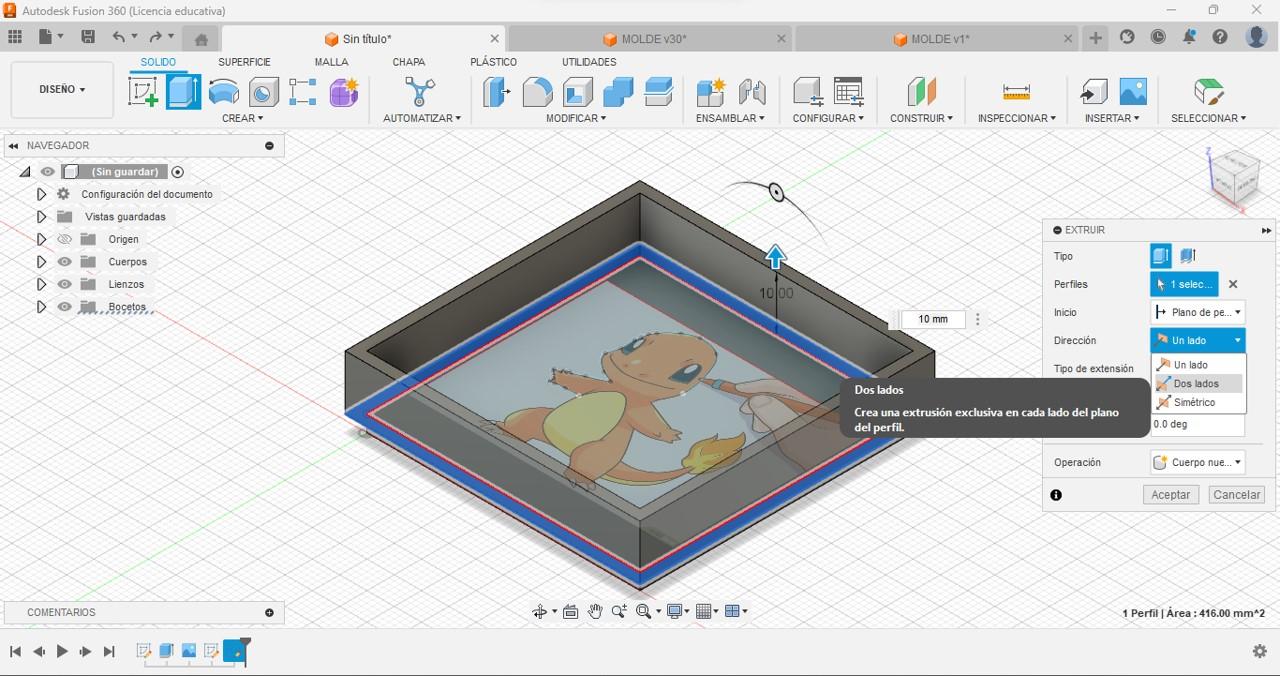Image resolution: width=1280 pixels, height=676 pixels.
Task: Save the document with floppy icon
Action: point(88,38)
